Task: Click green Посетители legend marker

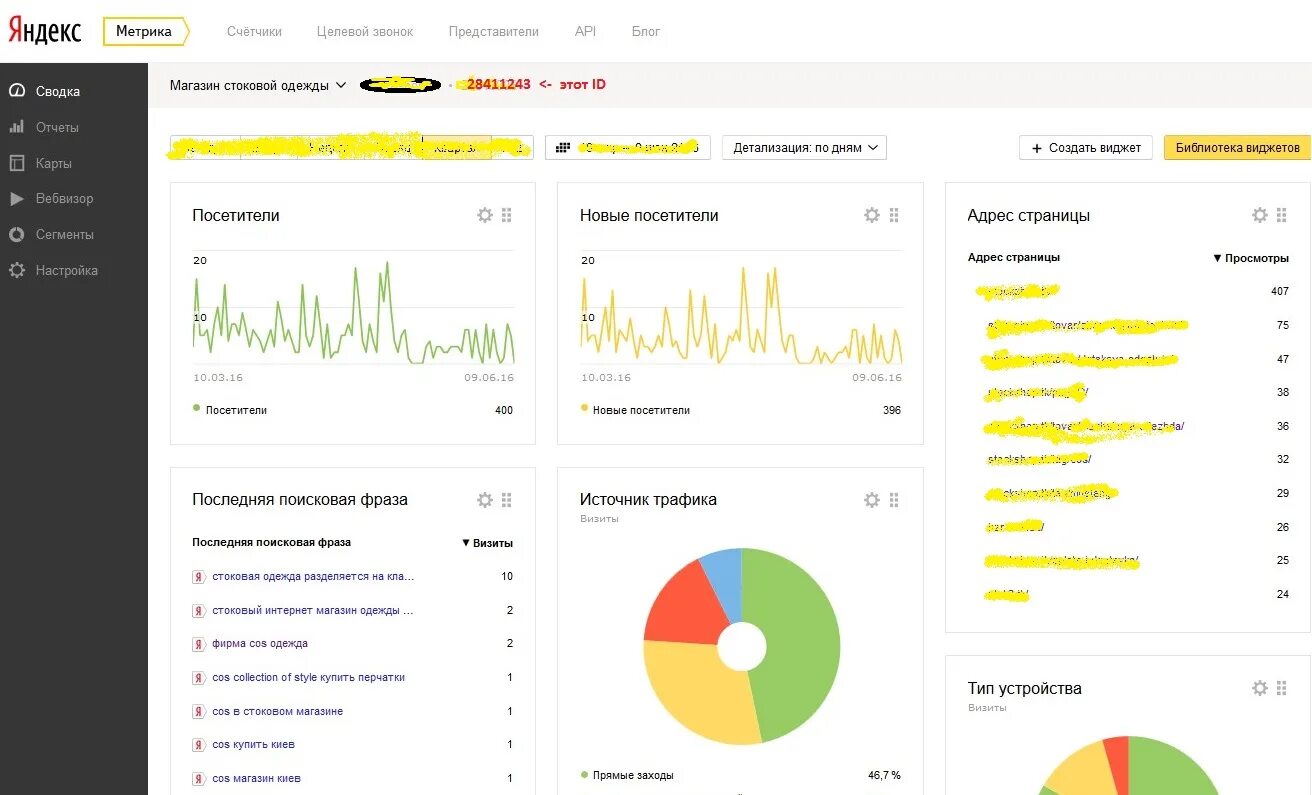Action: [x=196, y=408]
